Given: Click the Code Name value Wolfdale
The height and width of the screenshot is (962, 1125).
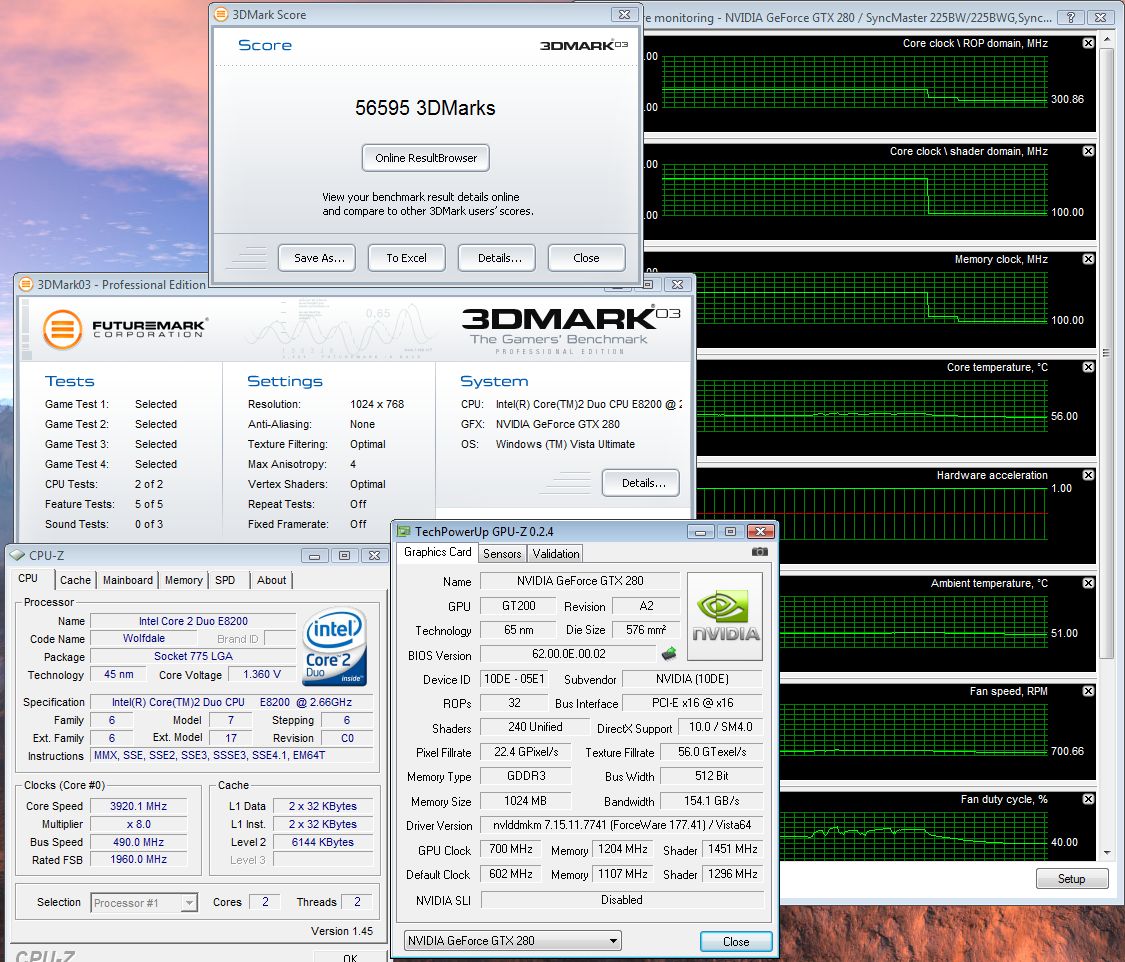Looking at the screenshot, I should [143, 638].
